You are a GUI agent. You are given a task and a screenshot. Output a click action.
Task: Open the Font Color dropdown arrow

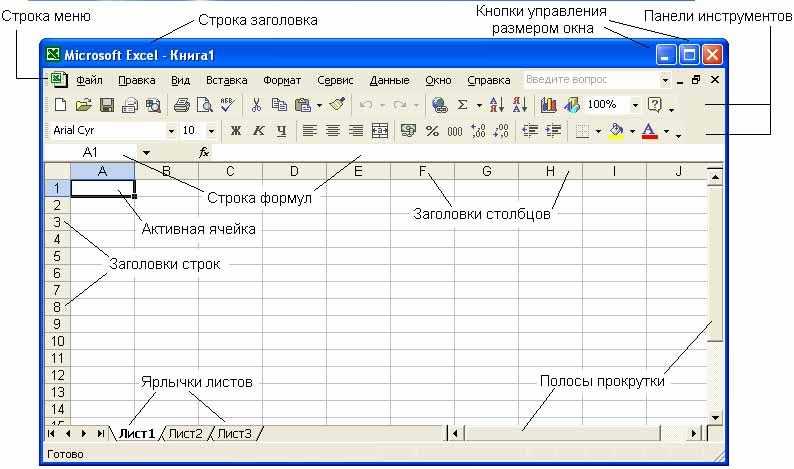(x=666, y=132)
